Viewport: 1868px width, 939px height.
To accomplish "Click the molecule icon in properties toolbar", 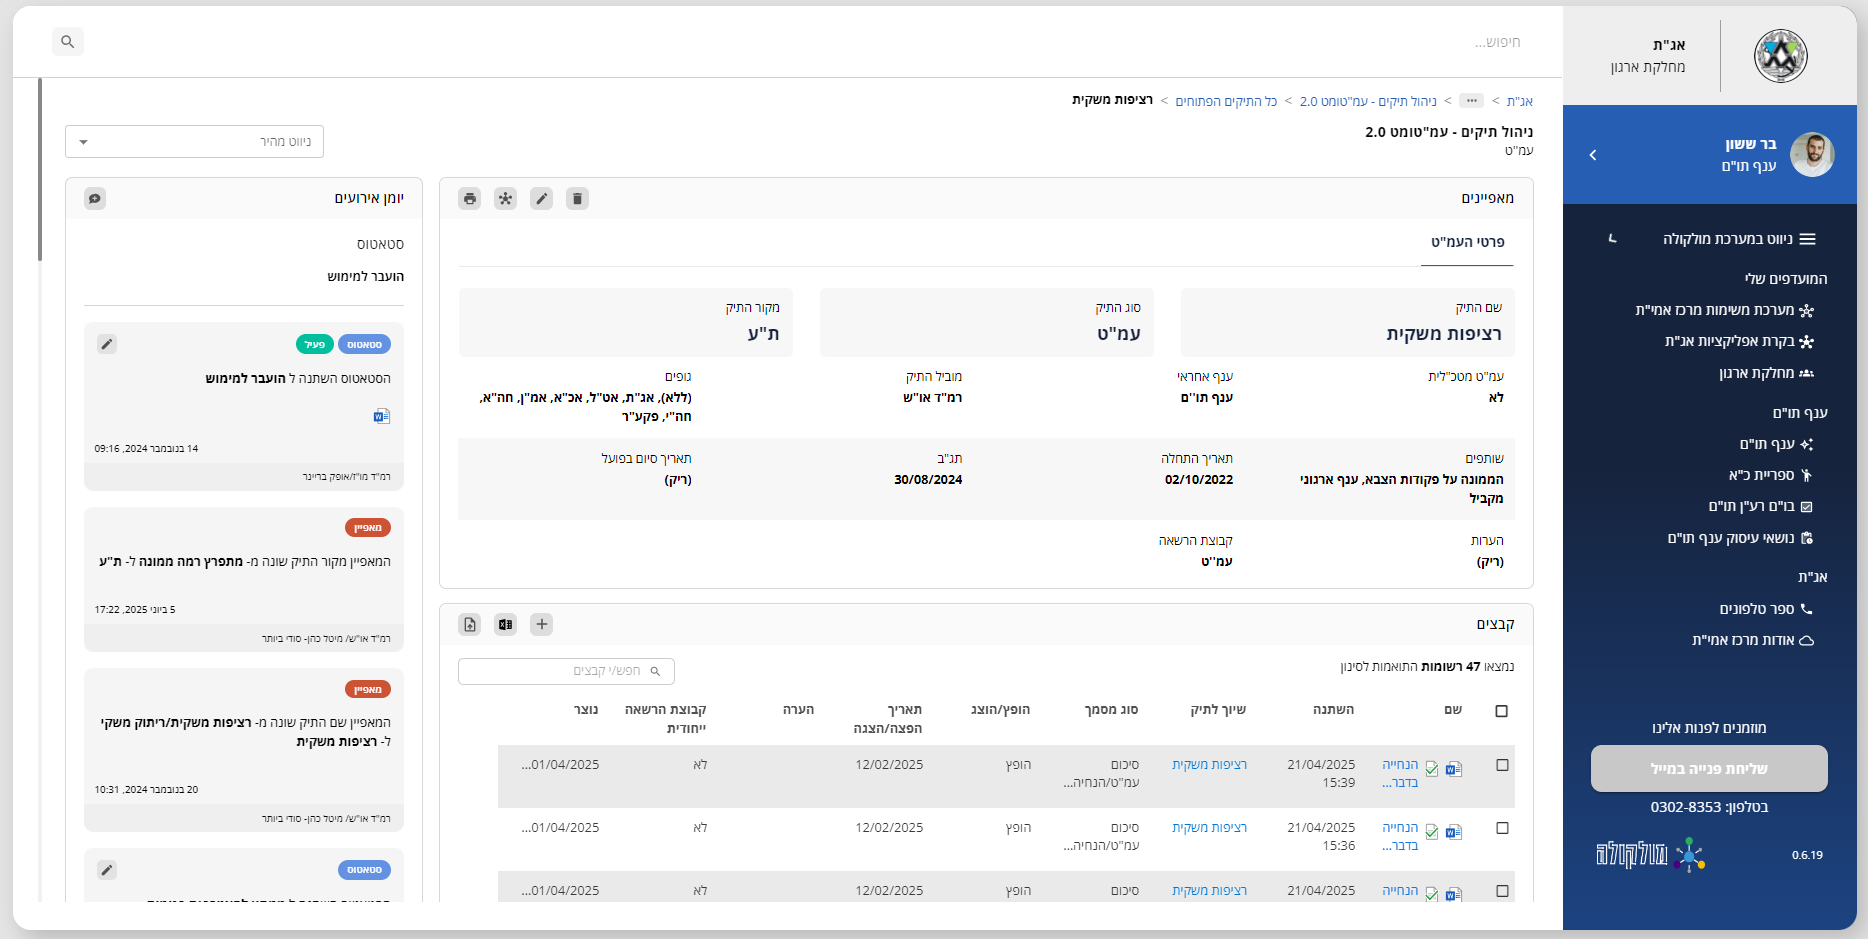I will pos(506,198).
